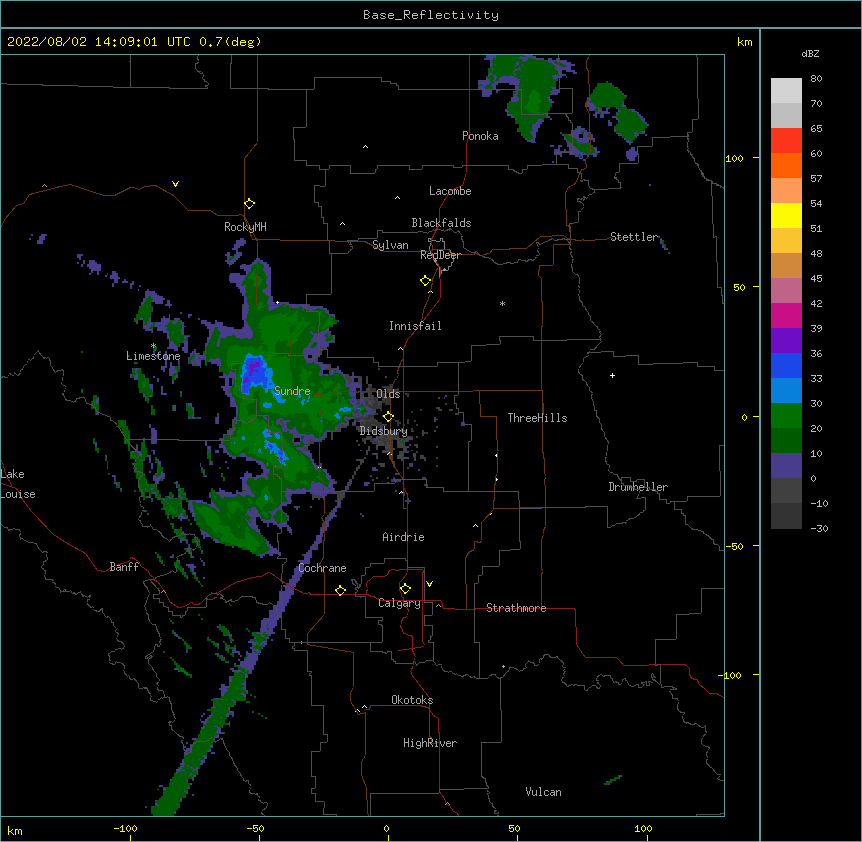Image resolution: width=862 pixels, height=842 pixels.
Task: Click the Base_Reflectivity title text
Action: pos(431,15)
